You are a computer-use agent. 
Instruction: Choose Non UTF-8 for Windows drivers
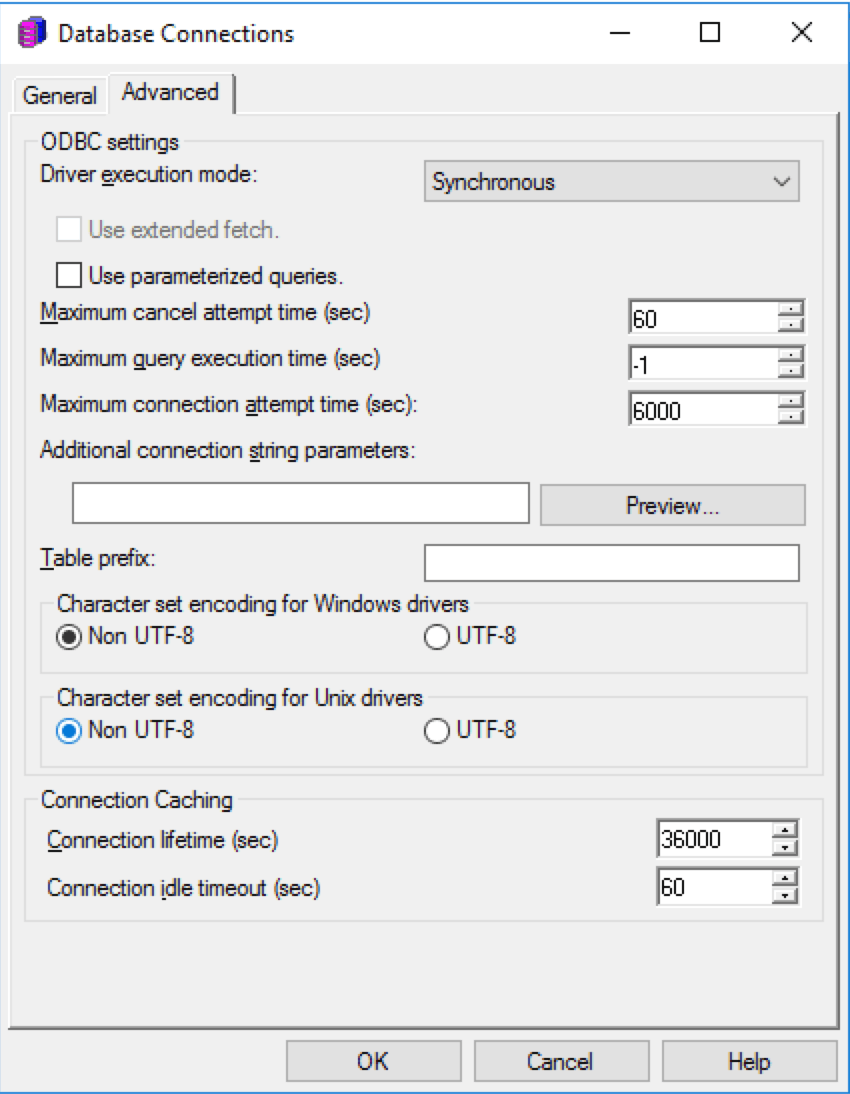[x=68, y=637]
